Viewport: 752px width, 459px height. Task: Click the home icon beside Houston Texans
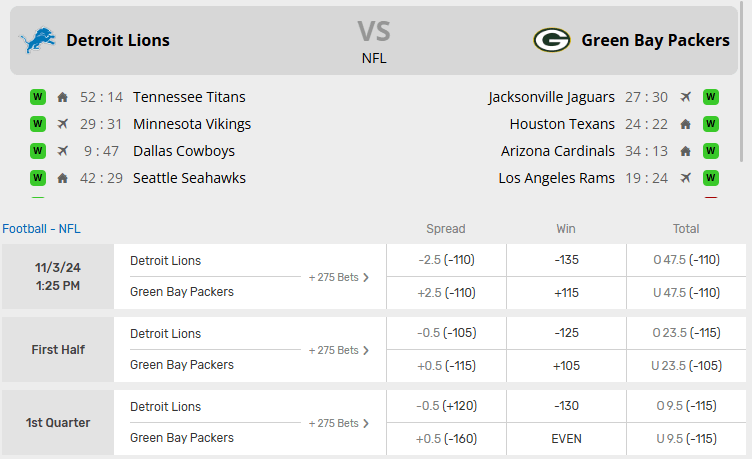[685, 124]
